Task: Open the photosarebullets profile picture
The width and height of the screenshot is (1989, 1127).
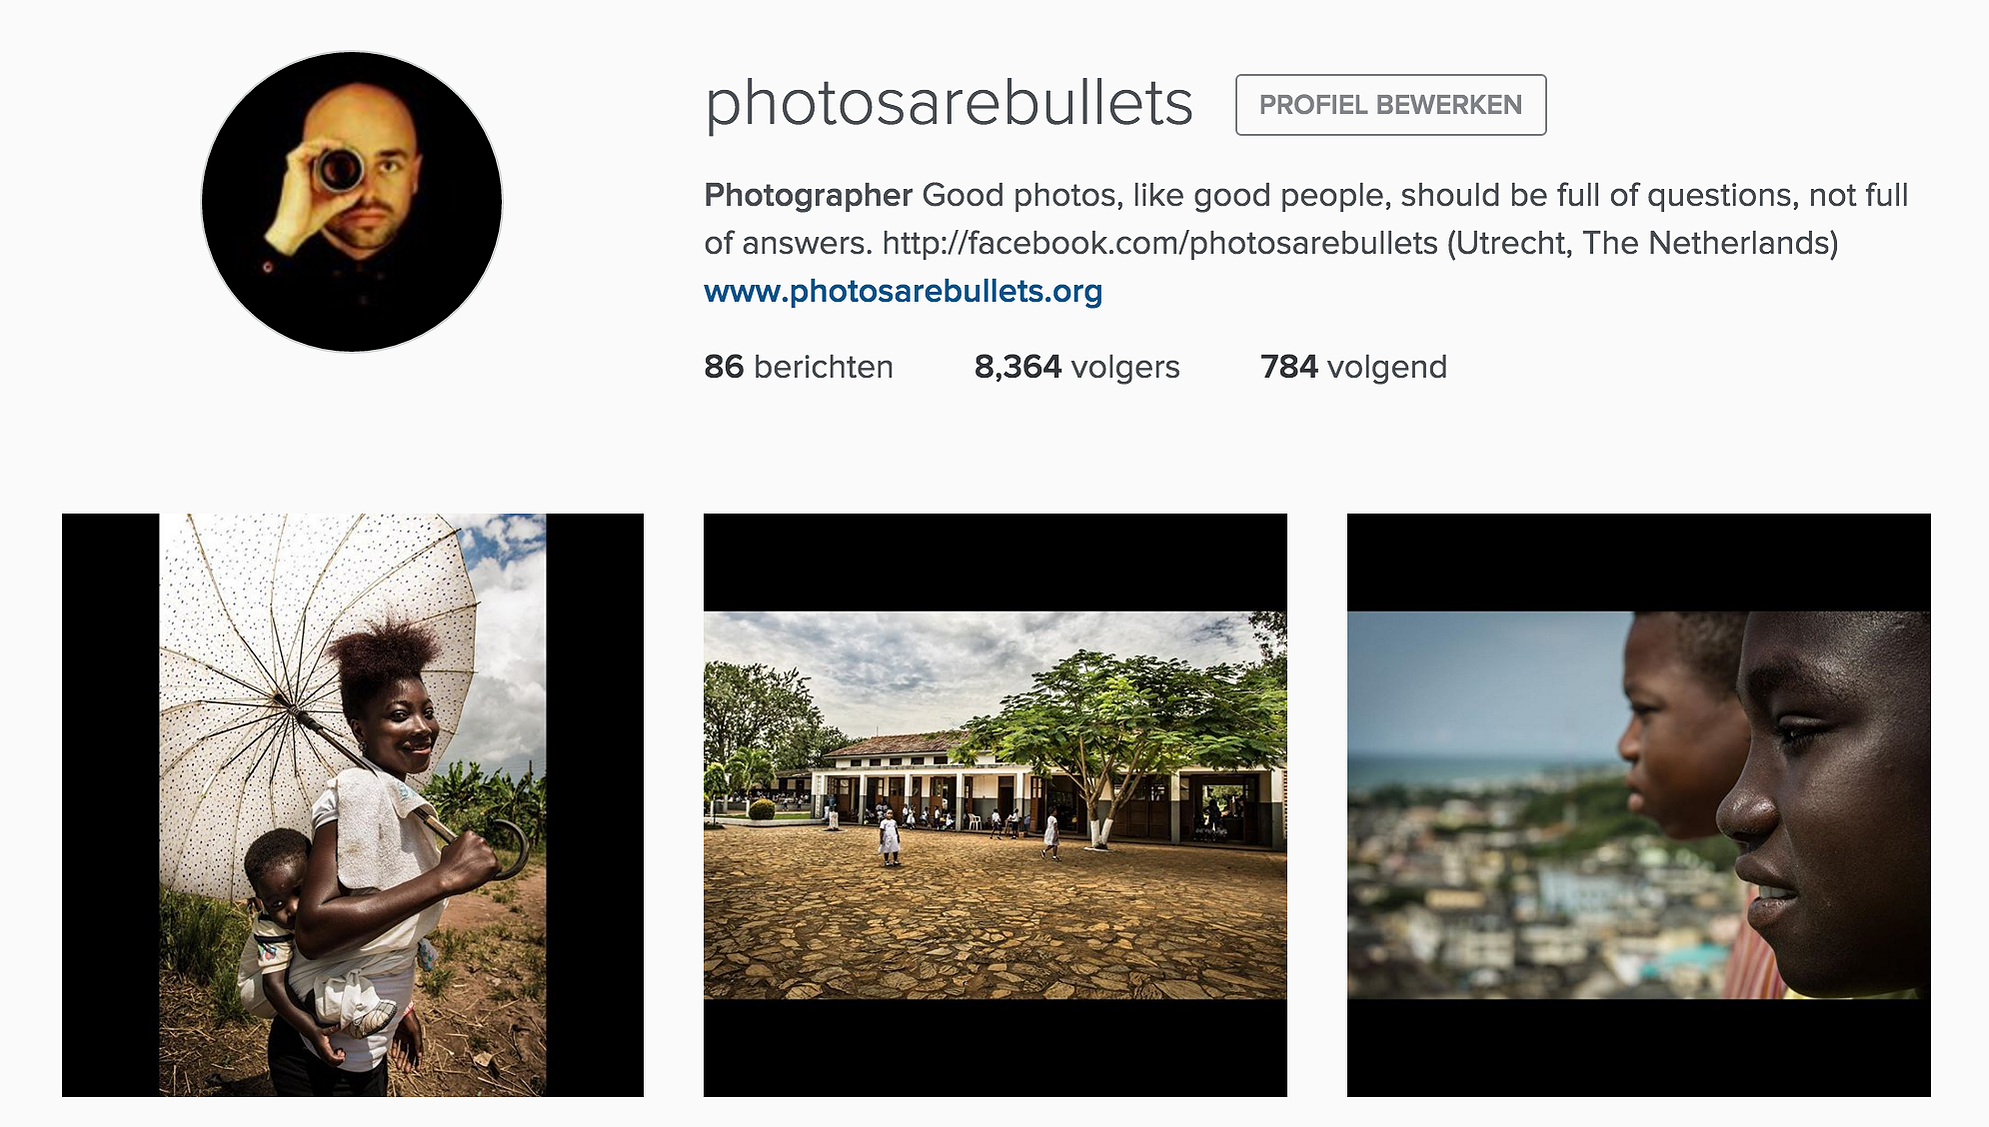Action: pyautogui.click(x=352, y=202)
